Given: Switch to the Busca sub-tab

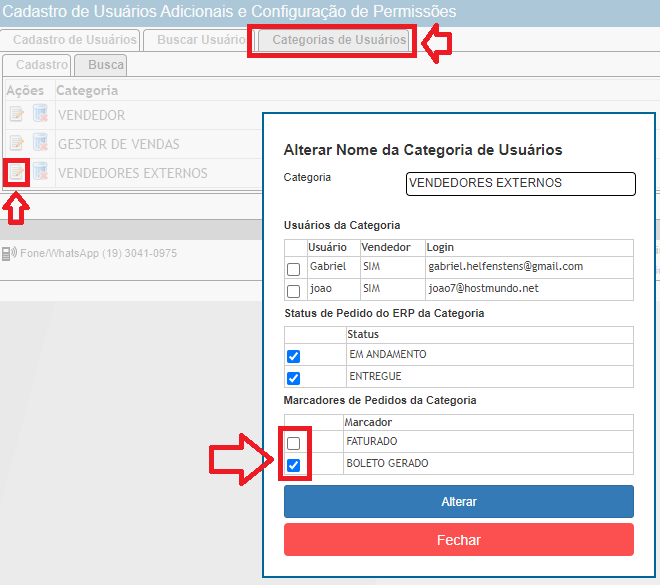Looking at the screenshot, I should 106,65.
